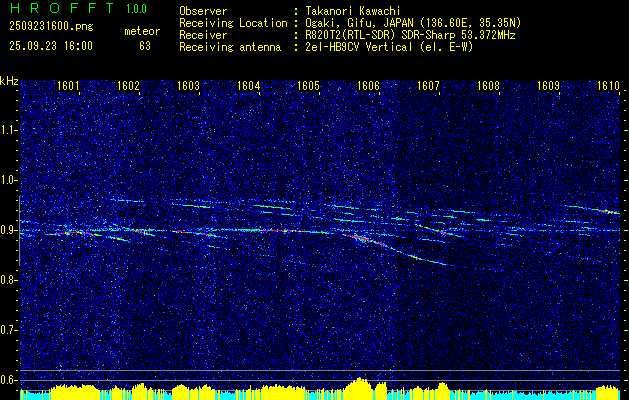
Task: Click the 1605 time marker
Action: [308, 85]
